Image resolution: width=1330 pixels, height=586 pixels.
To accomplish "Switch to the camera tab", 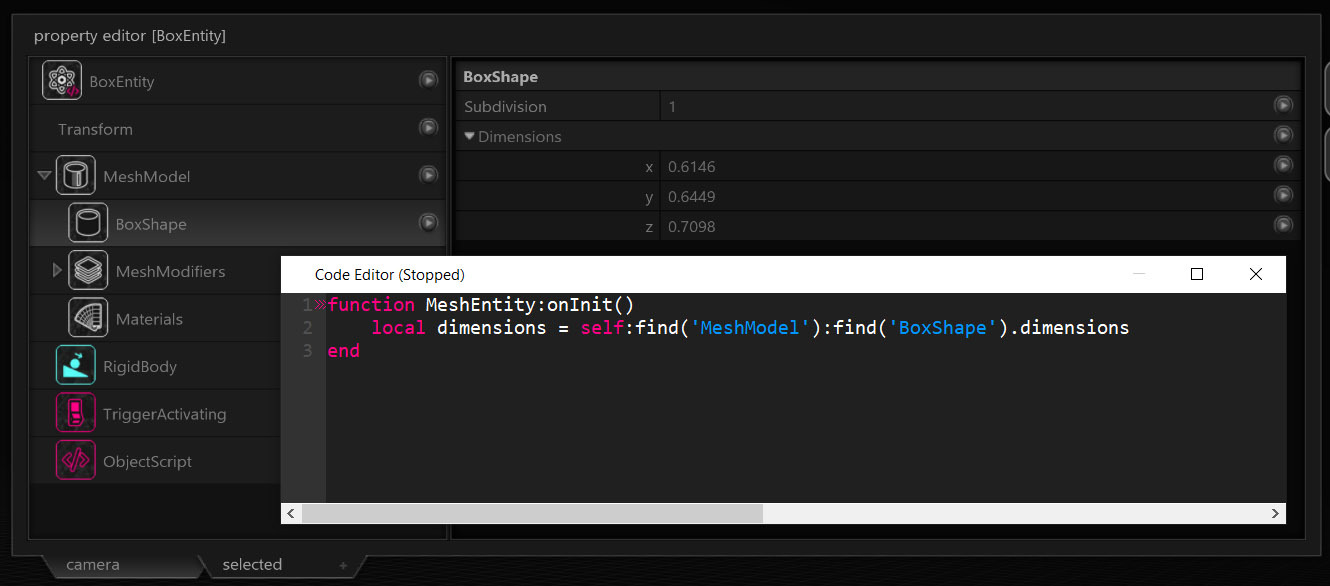I will (x=93, y=565).
